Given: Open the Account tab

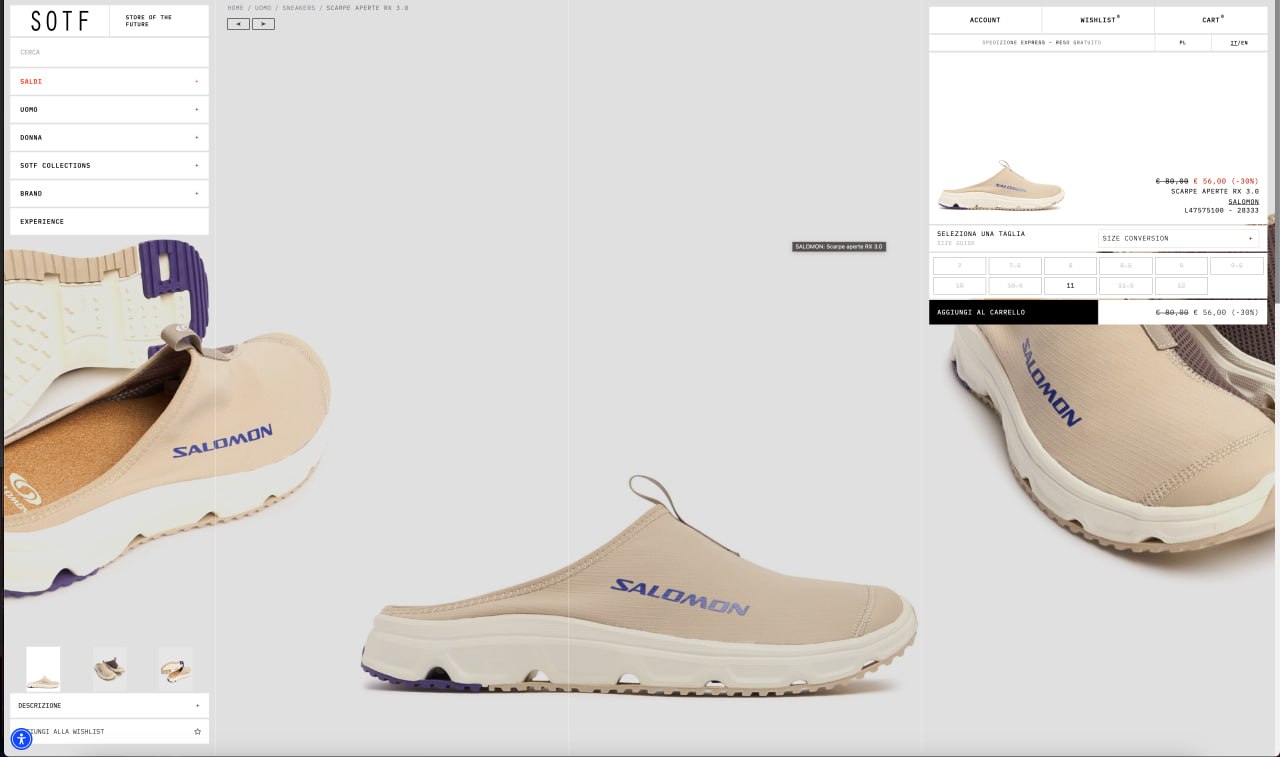Looking at the screenshot, I should [x=985, y=20].
